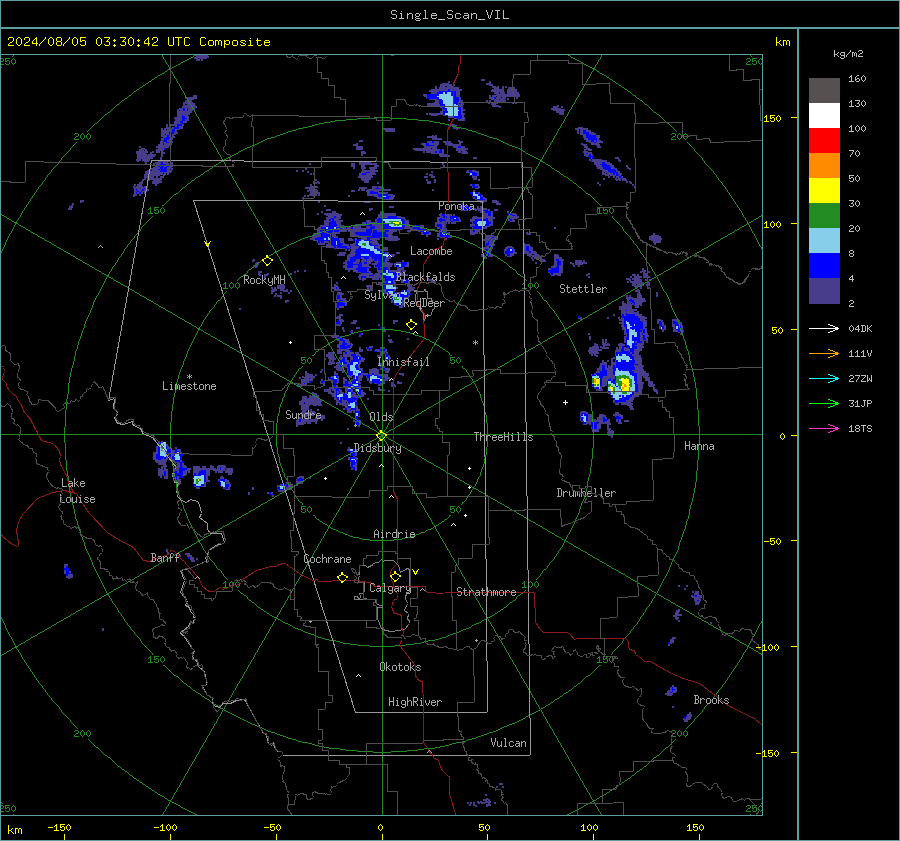900x841 pixels.
Task: Click the 2024/08/05 03:30:42 UTC Composite timestamp
Action: [138, 42]
